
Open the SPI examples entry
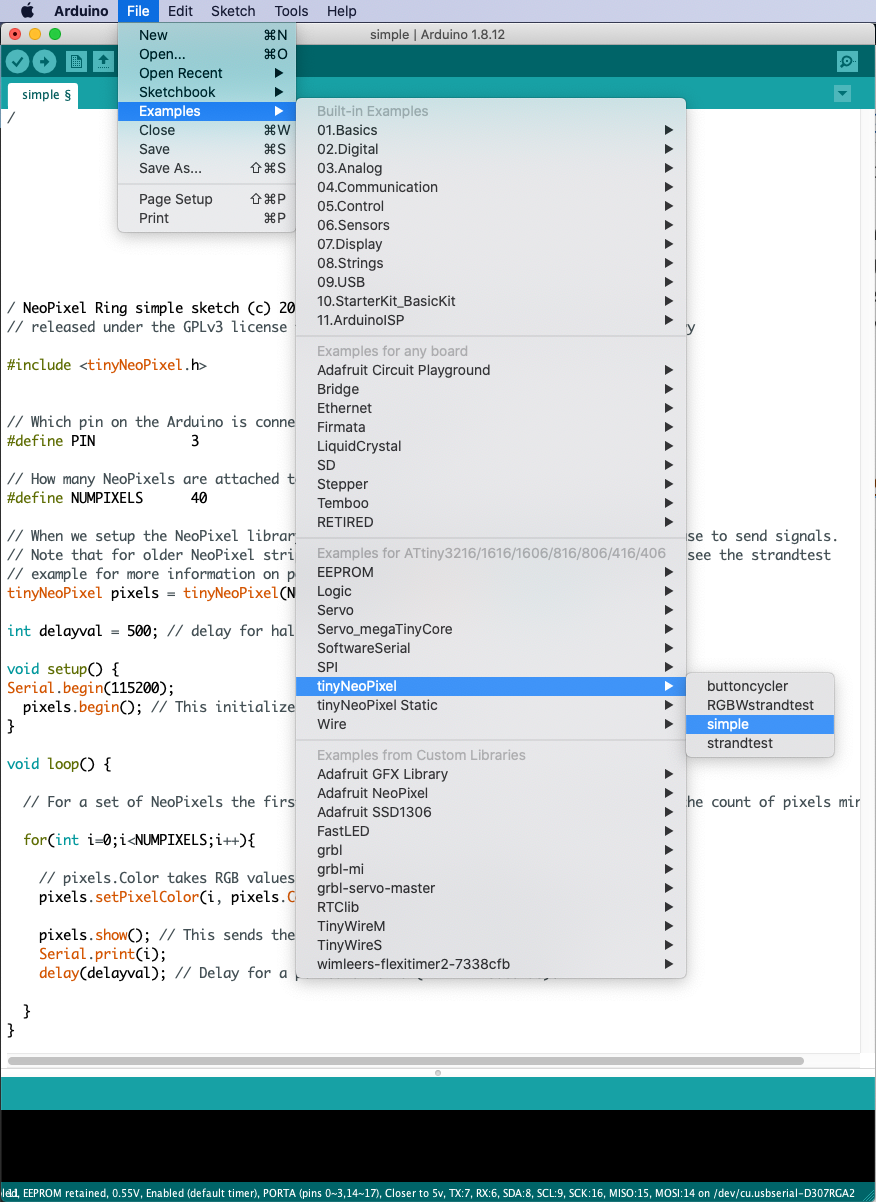[x=491, y=667]
